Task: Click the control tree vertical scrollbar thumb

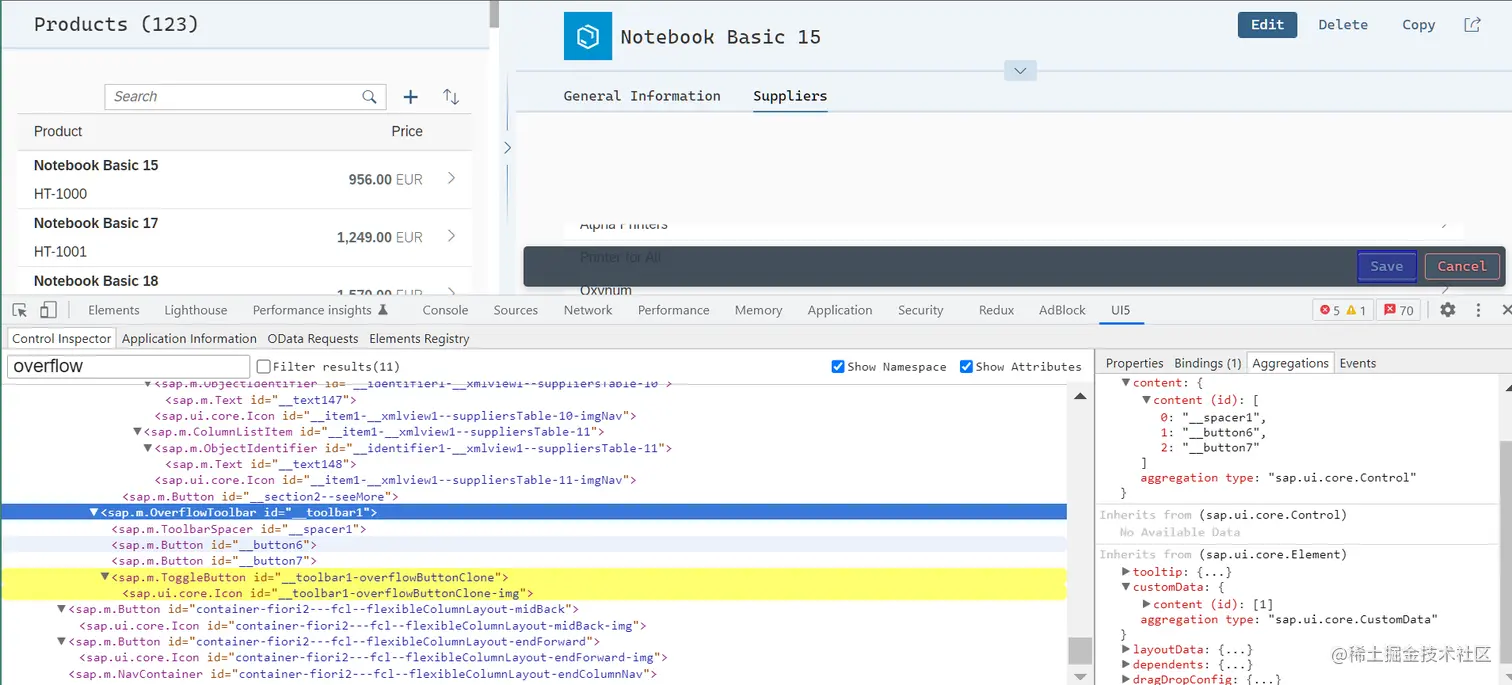Action: pos(1080,651)
